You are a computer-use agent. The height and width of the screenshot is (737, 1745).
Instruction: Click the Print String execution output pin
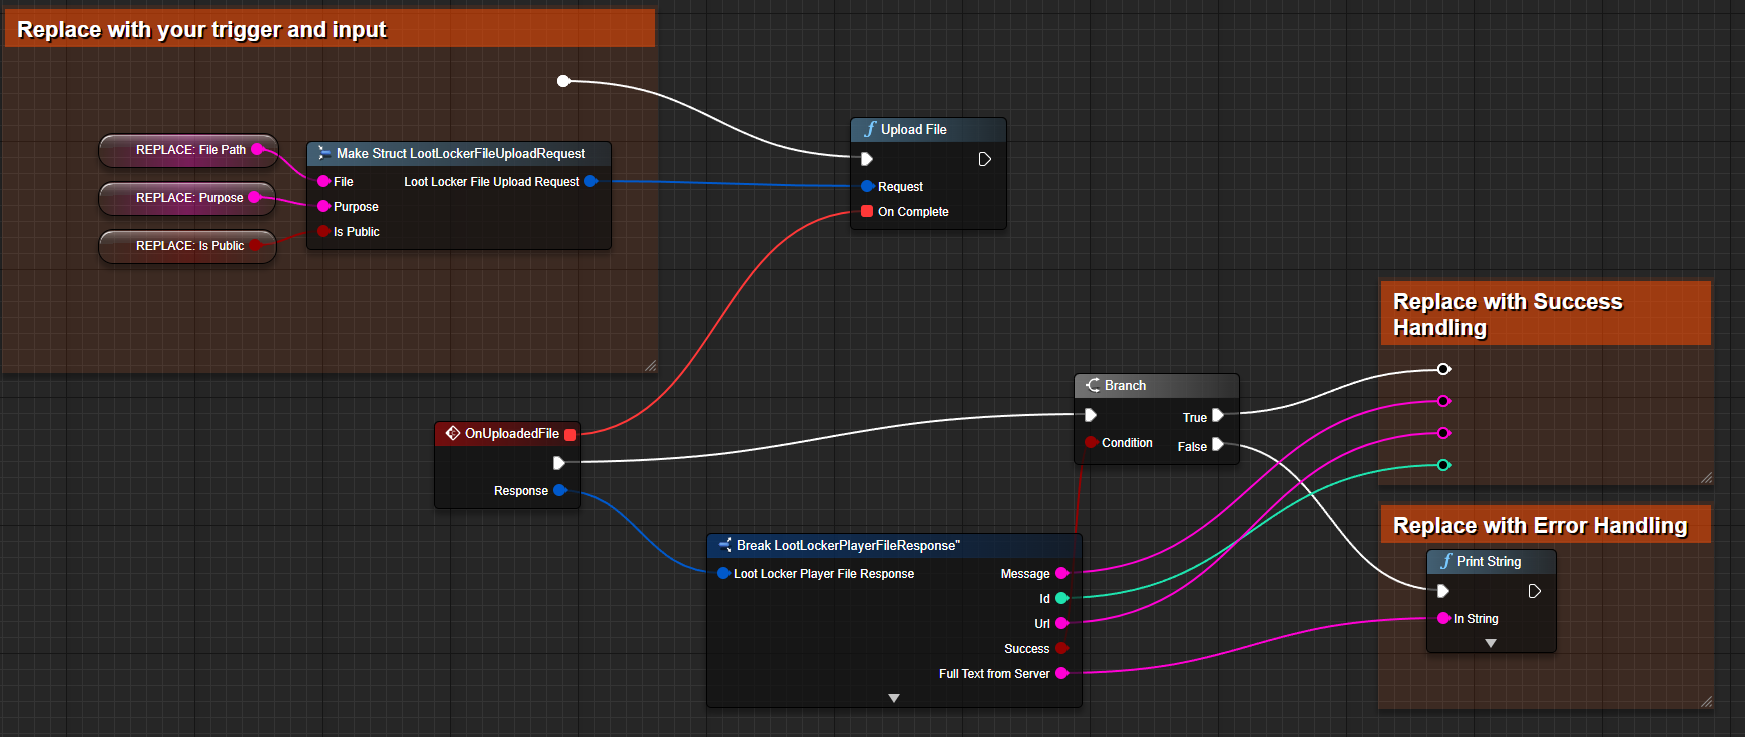pyautogui.click(x=1534, y=591)
